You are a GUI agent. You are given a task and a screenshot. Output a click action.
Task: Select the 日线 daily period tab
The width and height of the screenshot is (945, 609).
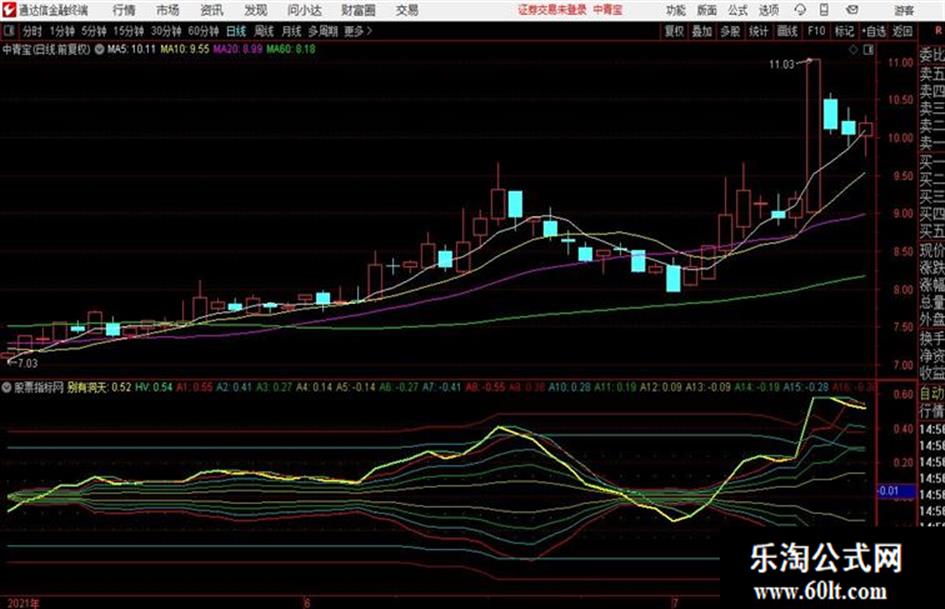[x=236, y=31]
